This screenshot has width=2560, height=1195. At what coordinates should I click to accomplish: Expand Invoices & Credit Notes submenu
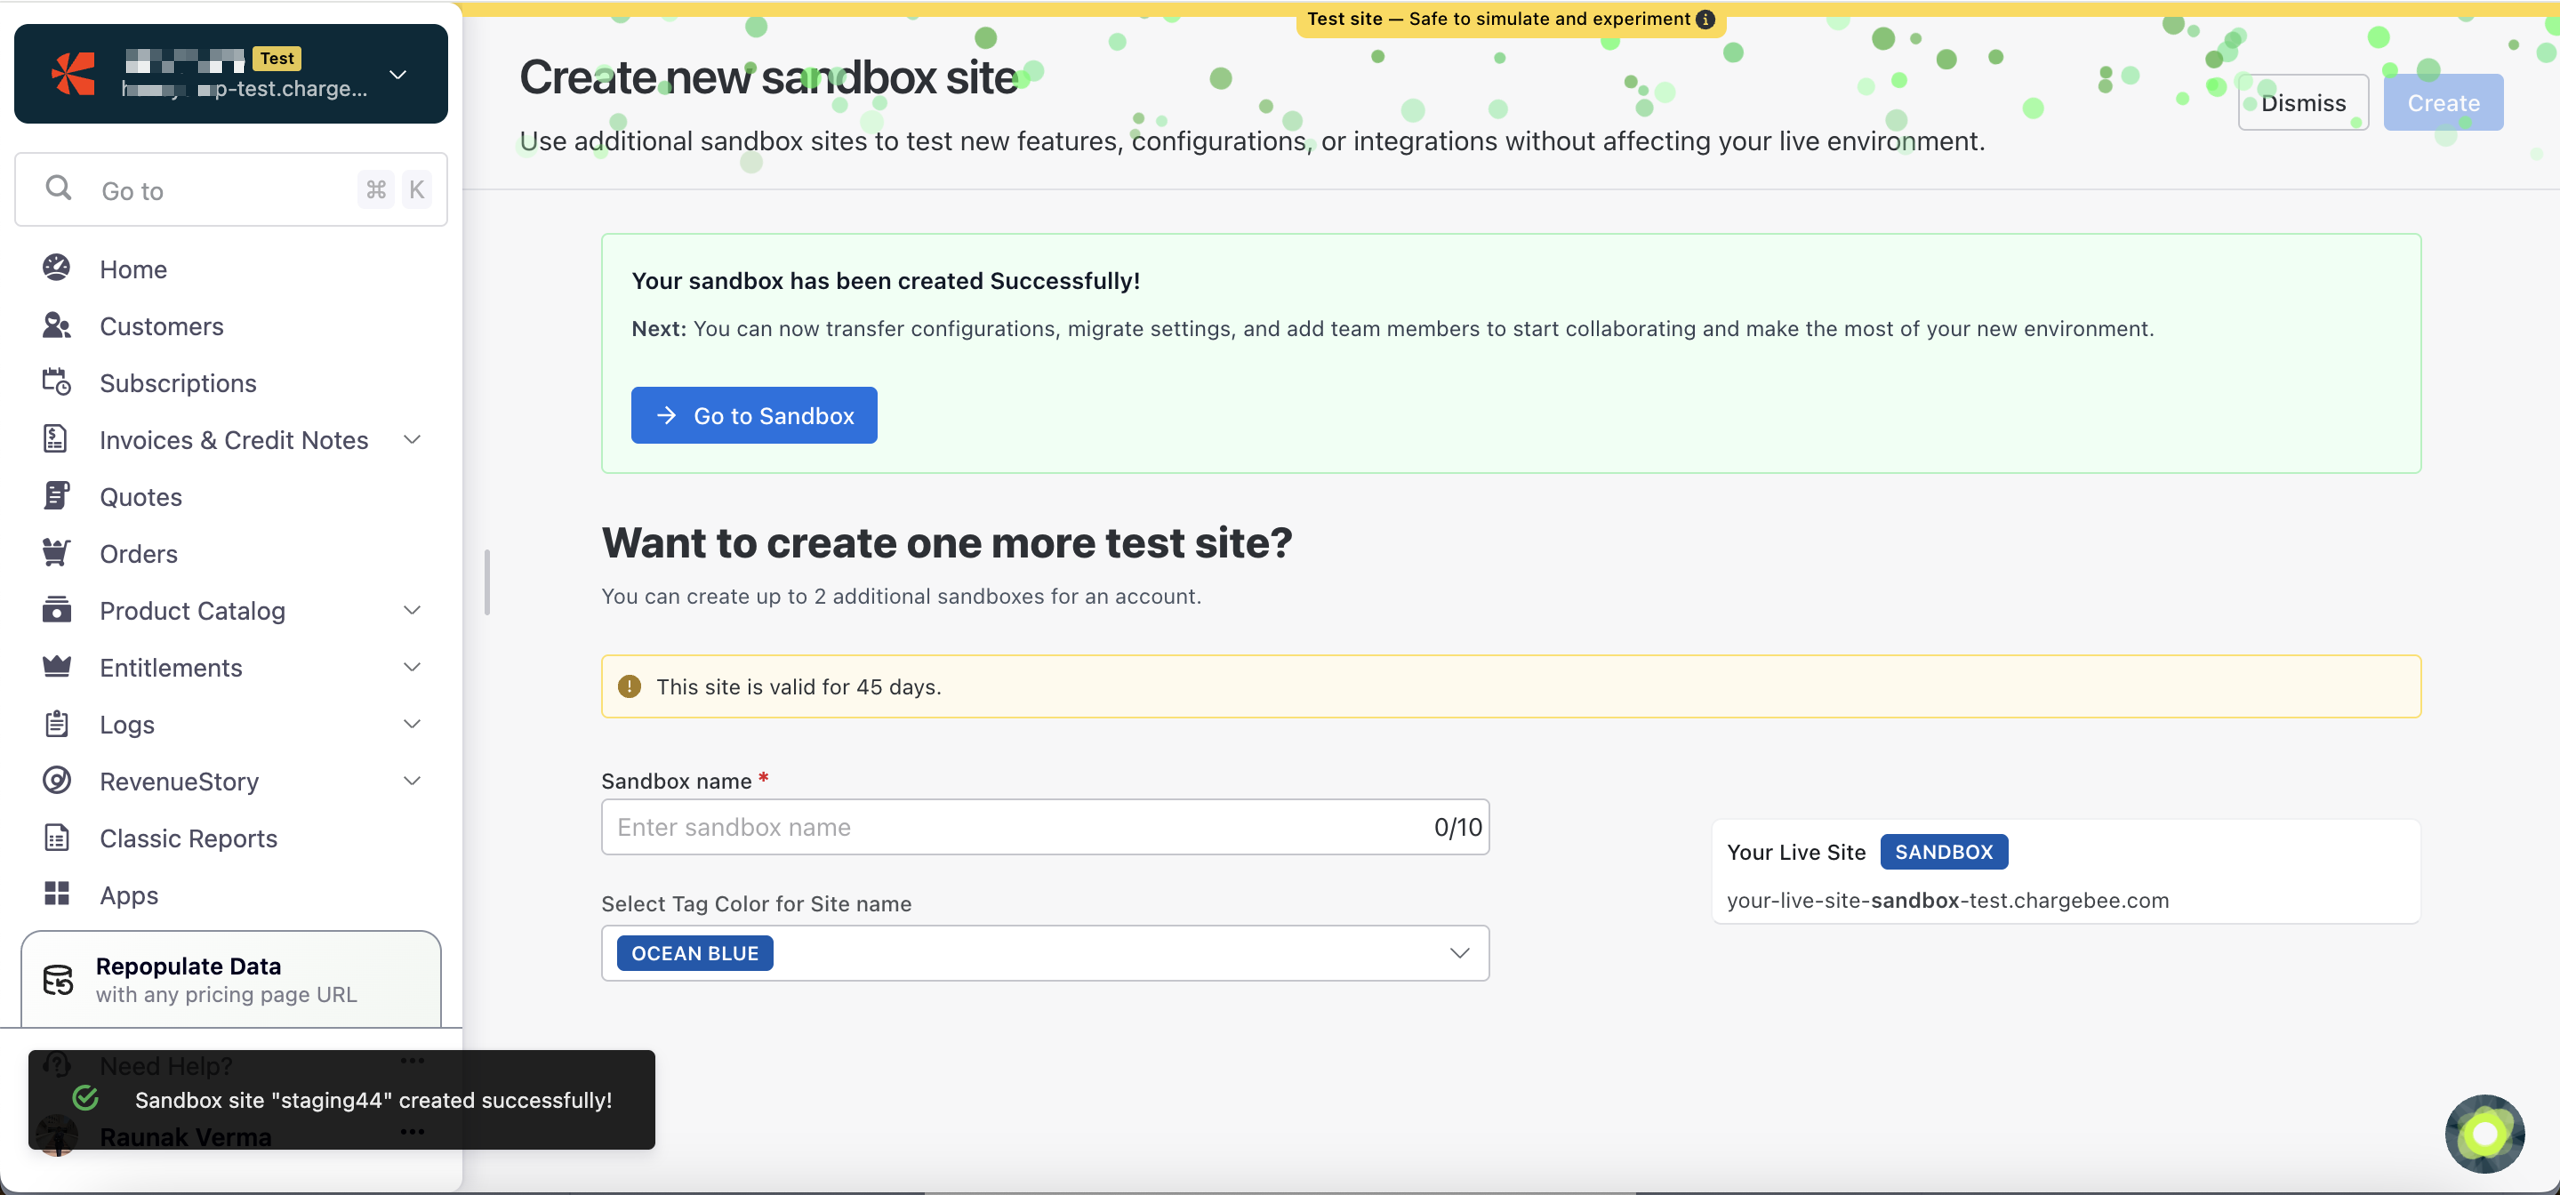pos(412,439)
